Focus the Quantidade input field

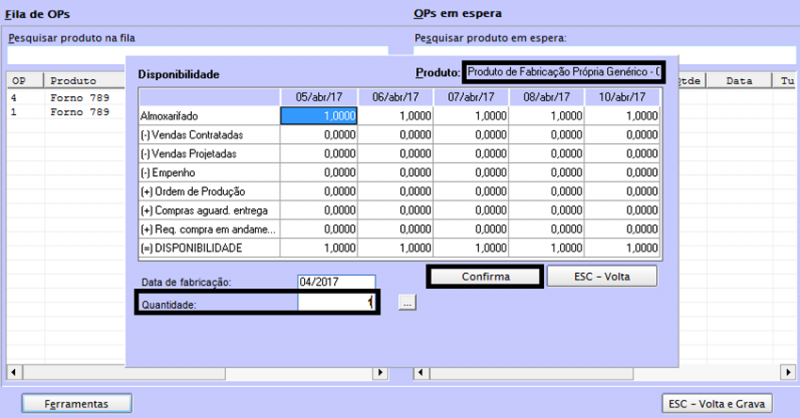[336, 303]
